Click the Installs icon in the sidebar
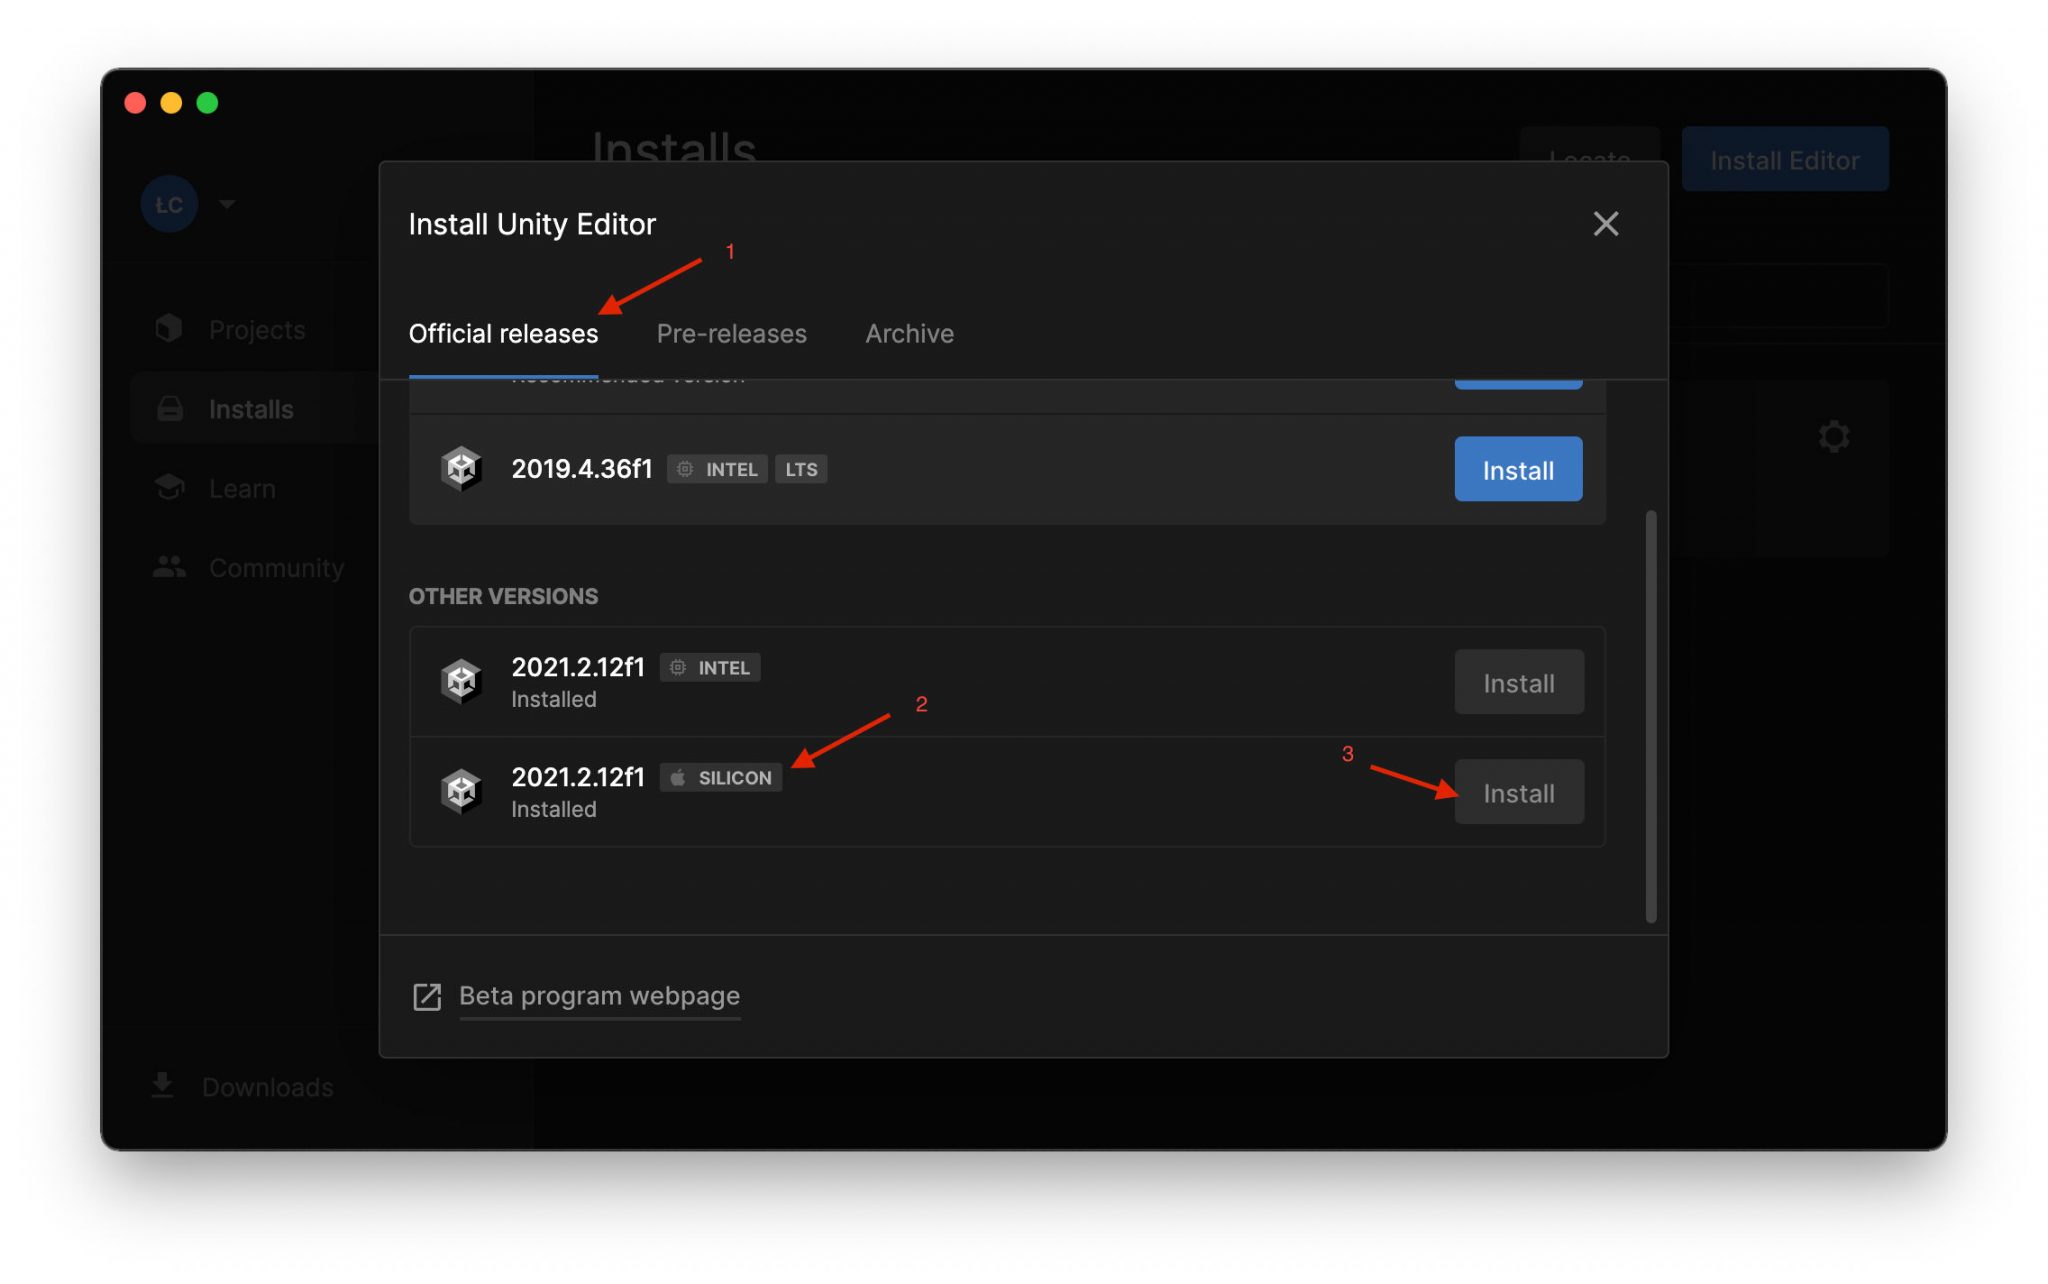 168,408
